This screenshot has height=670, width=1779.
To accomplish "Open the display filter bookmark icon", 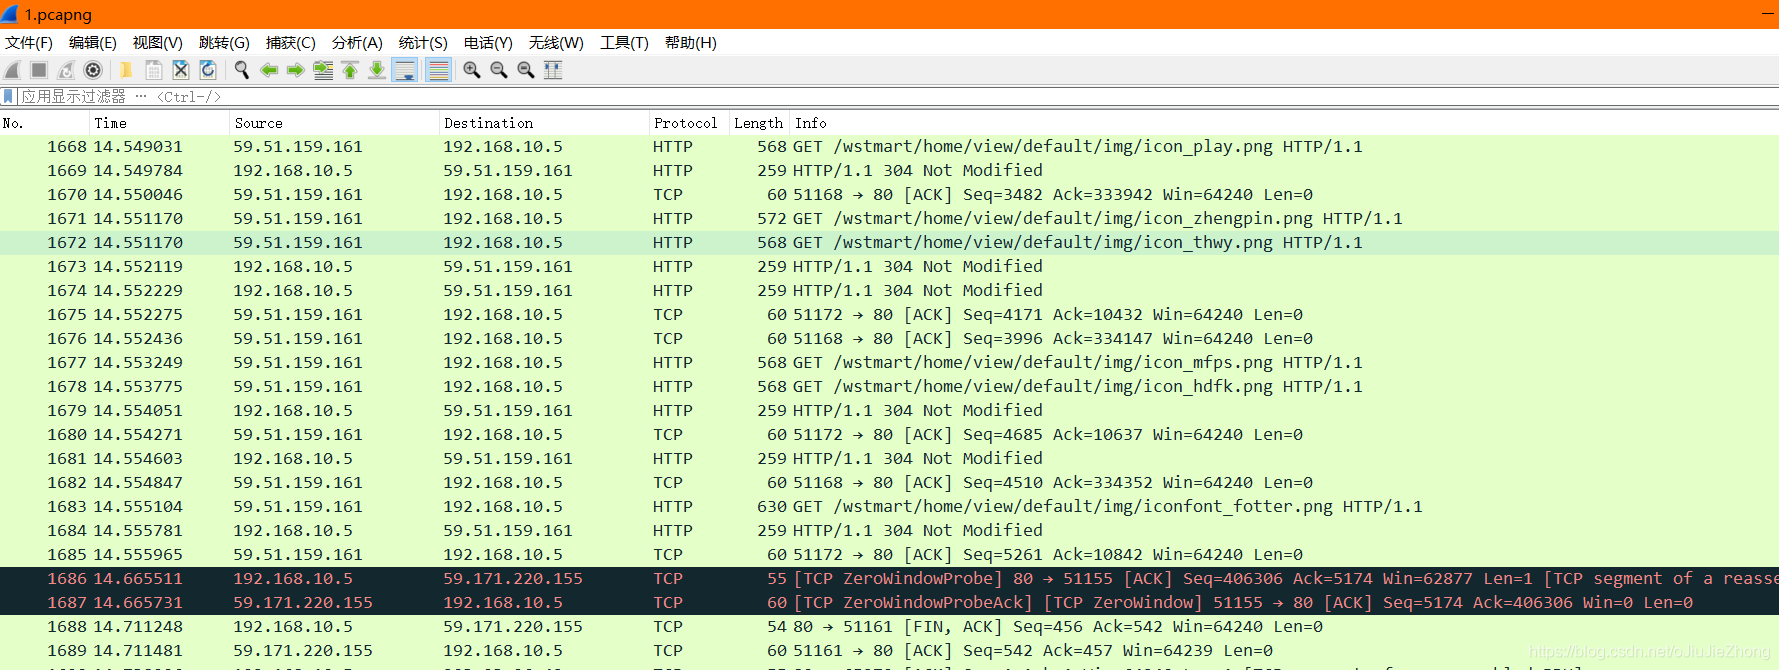I will [x=9, y=96].
